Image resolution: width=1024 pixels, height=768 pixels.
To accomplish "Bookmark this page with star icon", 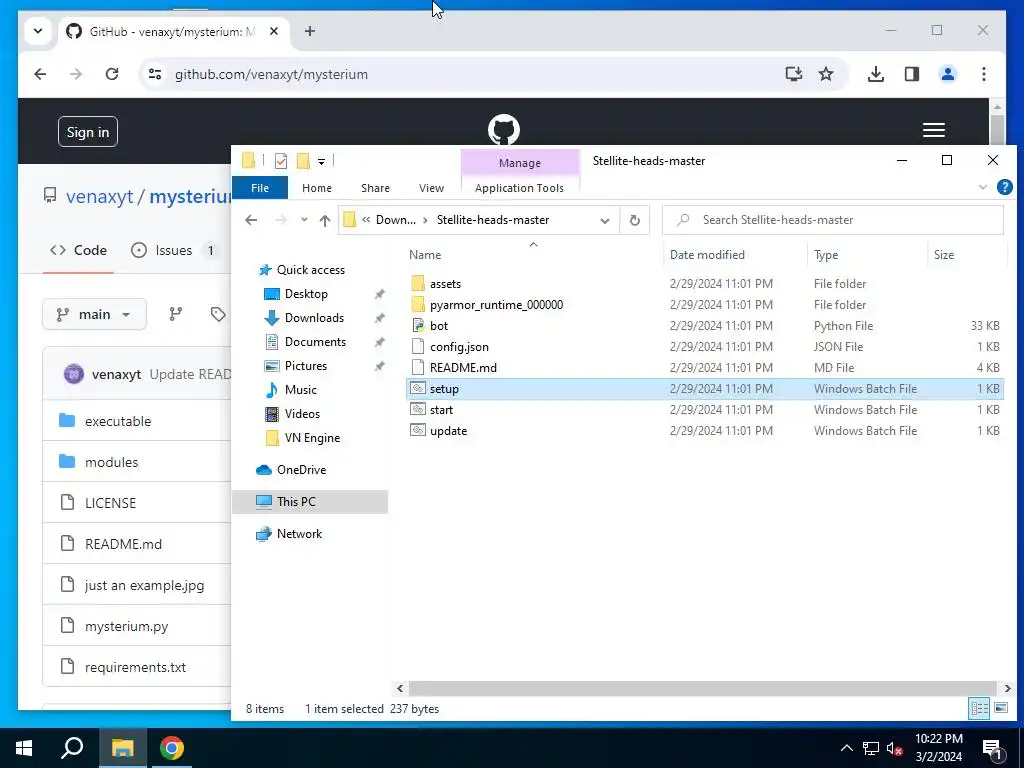I will point(826,74).
